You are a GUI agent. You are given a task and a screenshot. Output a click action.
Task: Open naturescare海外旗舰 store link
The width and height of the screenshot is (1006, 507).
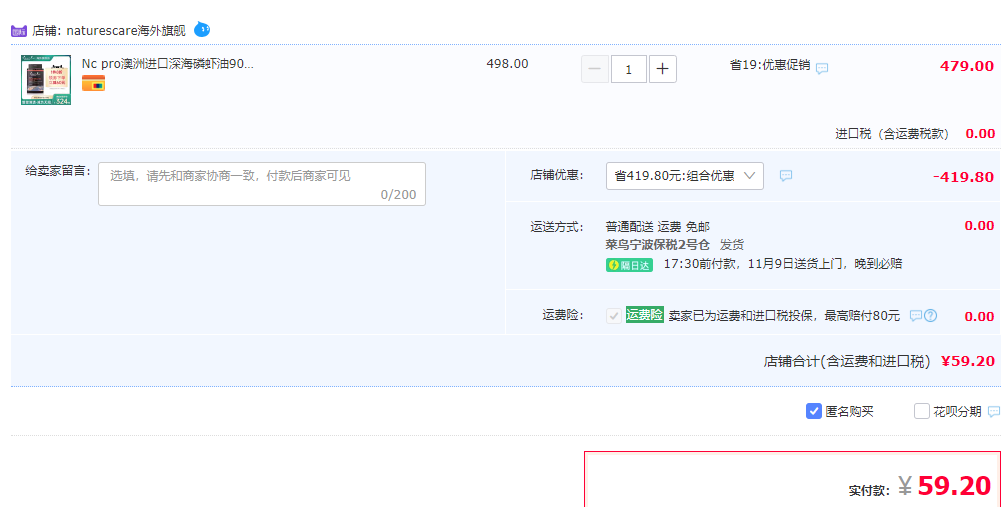click(x=126, y=31)
